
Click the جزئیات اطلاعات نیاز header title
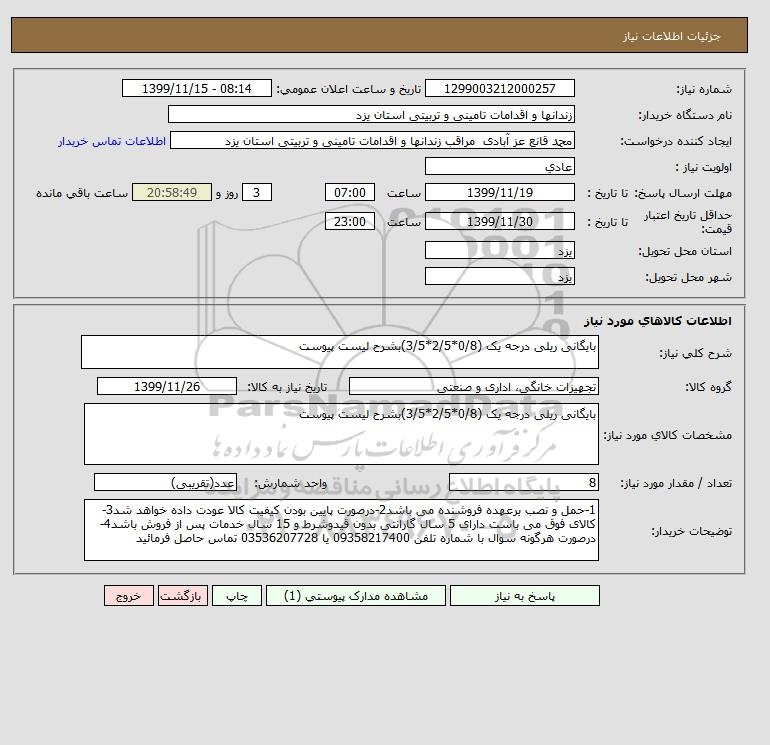pos(671,36)
